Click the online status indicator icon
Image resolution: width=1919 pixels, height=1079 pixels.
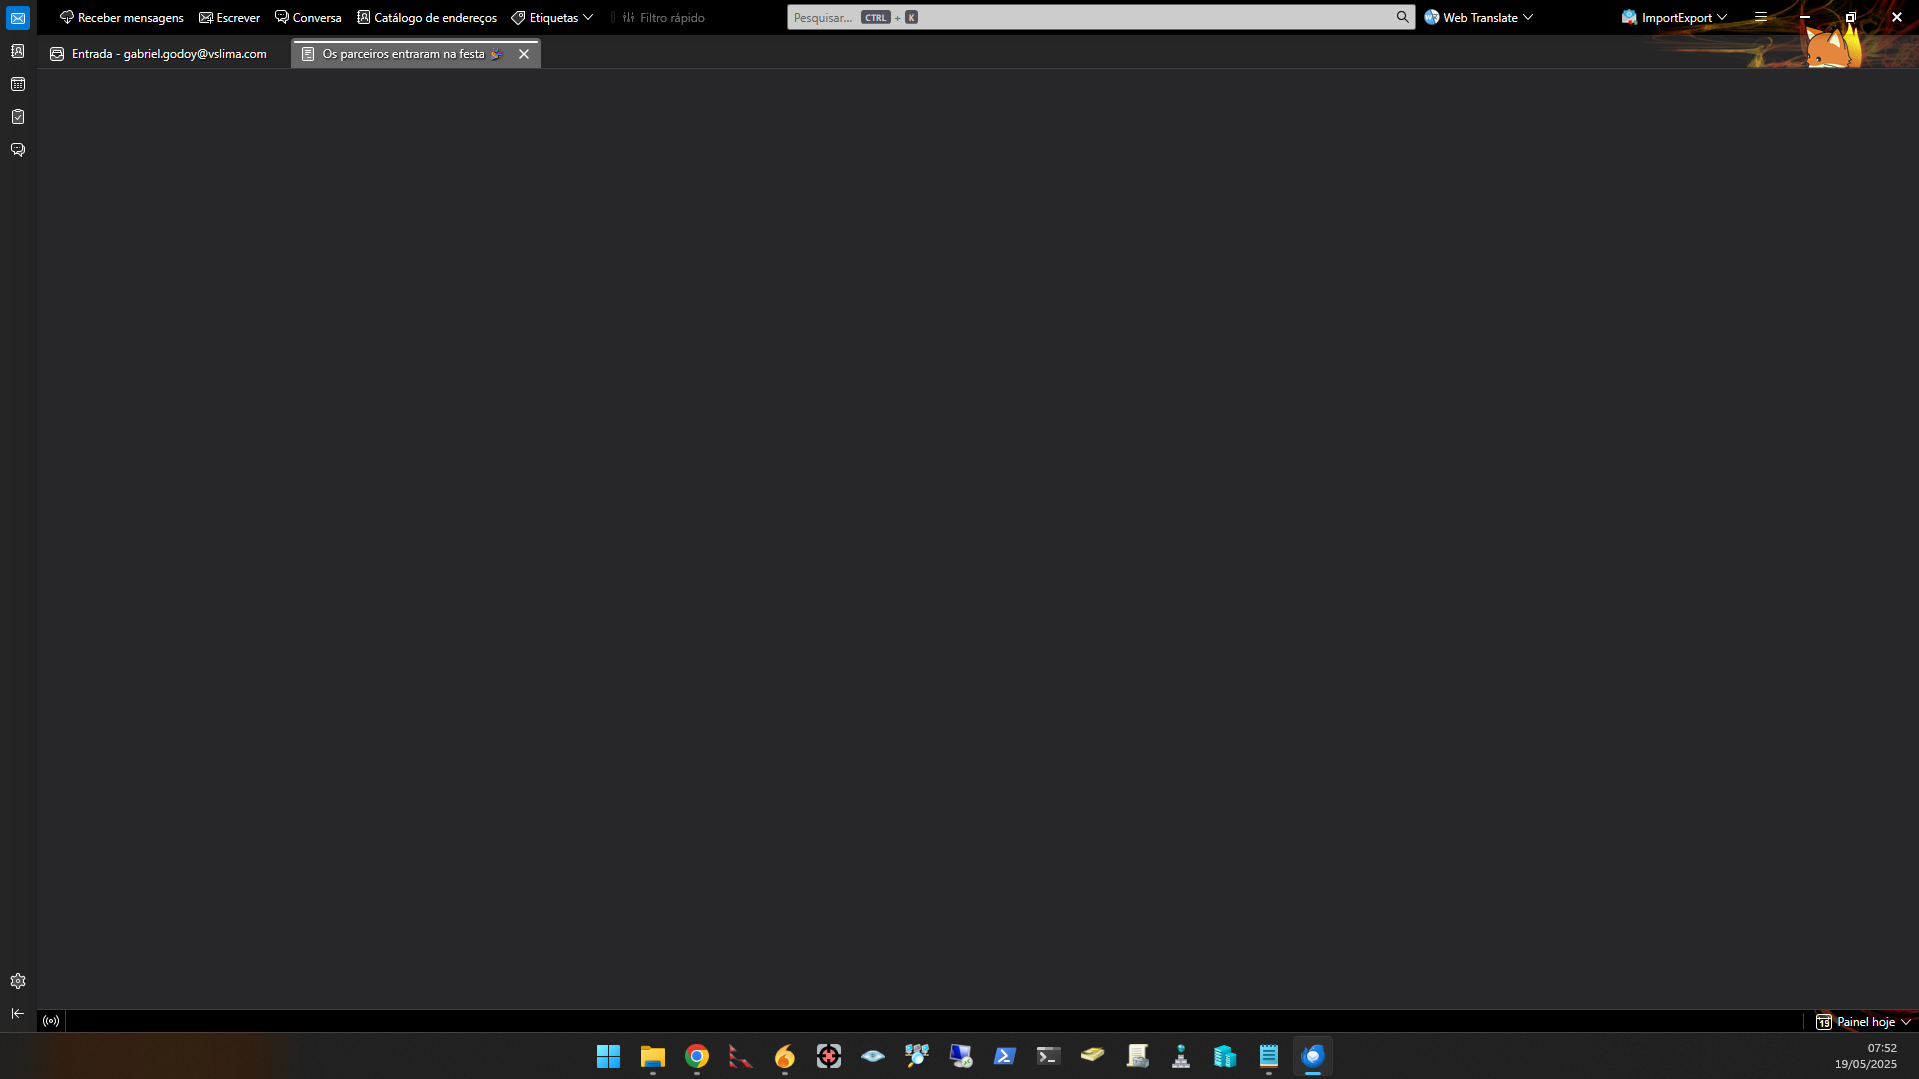coord(51,1021)
